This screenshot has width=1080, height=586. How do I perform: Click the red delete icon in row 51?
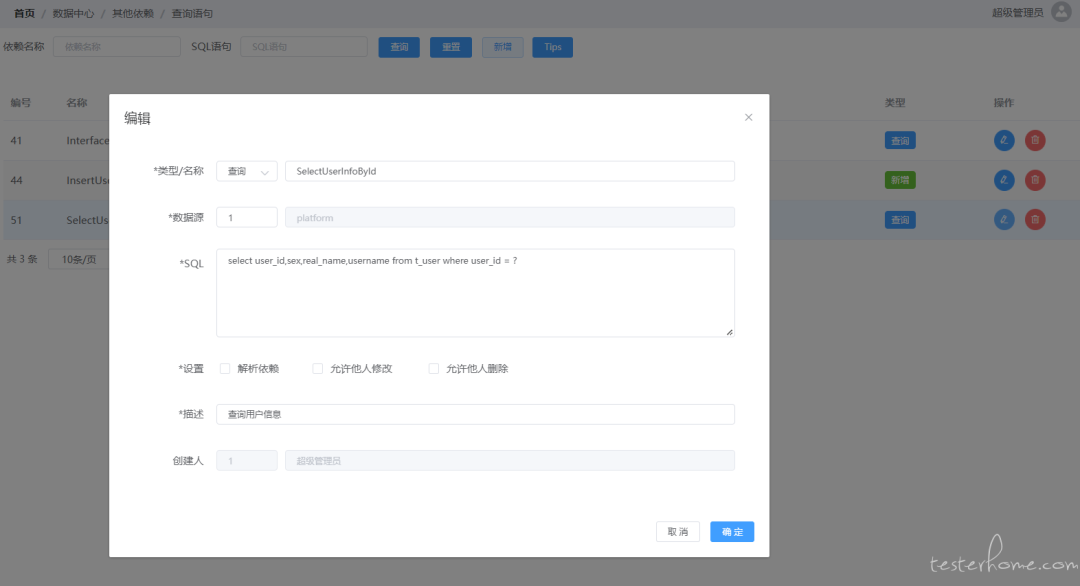click(1035, 220)
